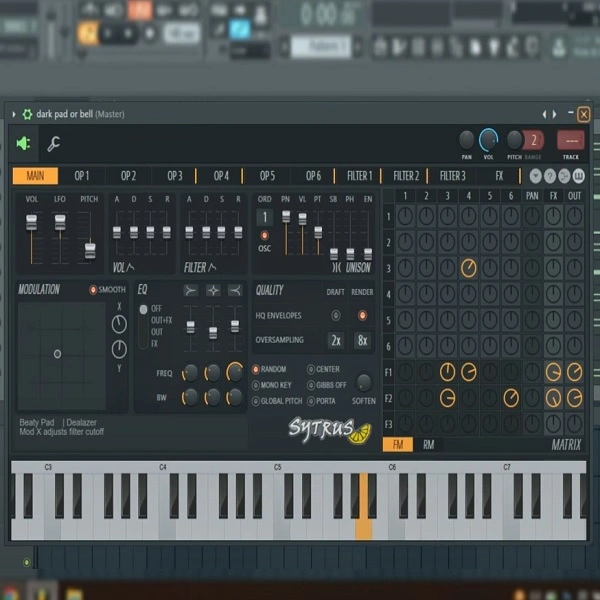The image size is (600, 600).
Task: Open the plugin options gear icon
Action: click(27, 114)
